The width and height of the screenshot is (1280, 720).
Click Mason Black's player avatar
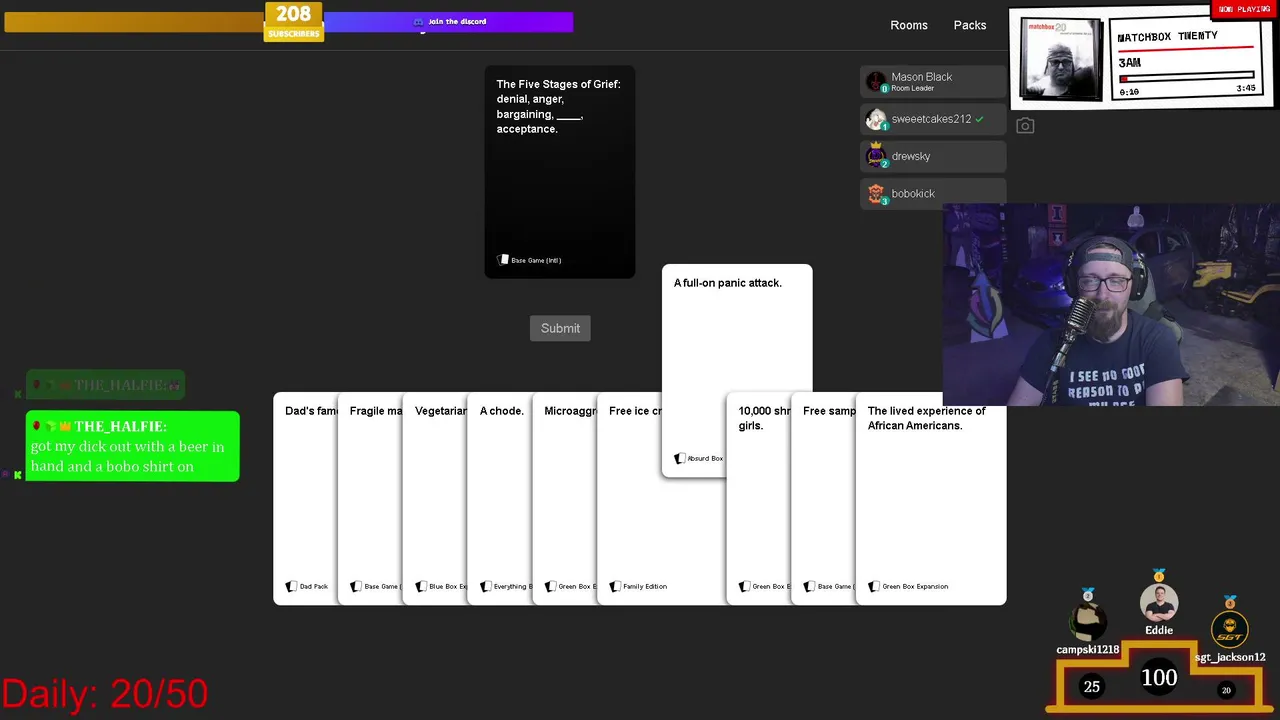(876, 81)
